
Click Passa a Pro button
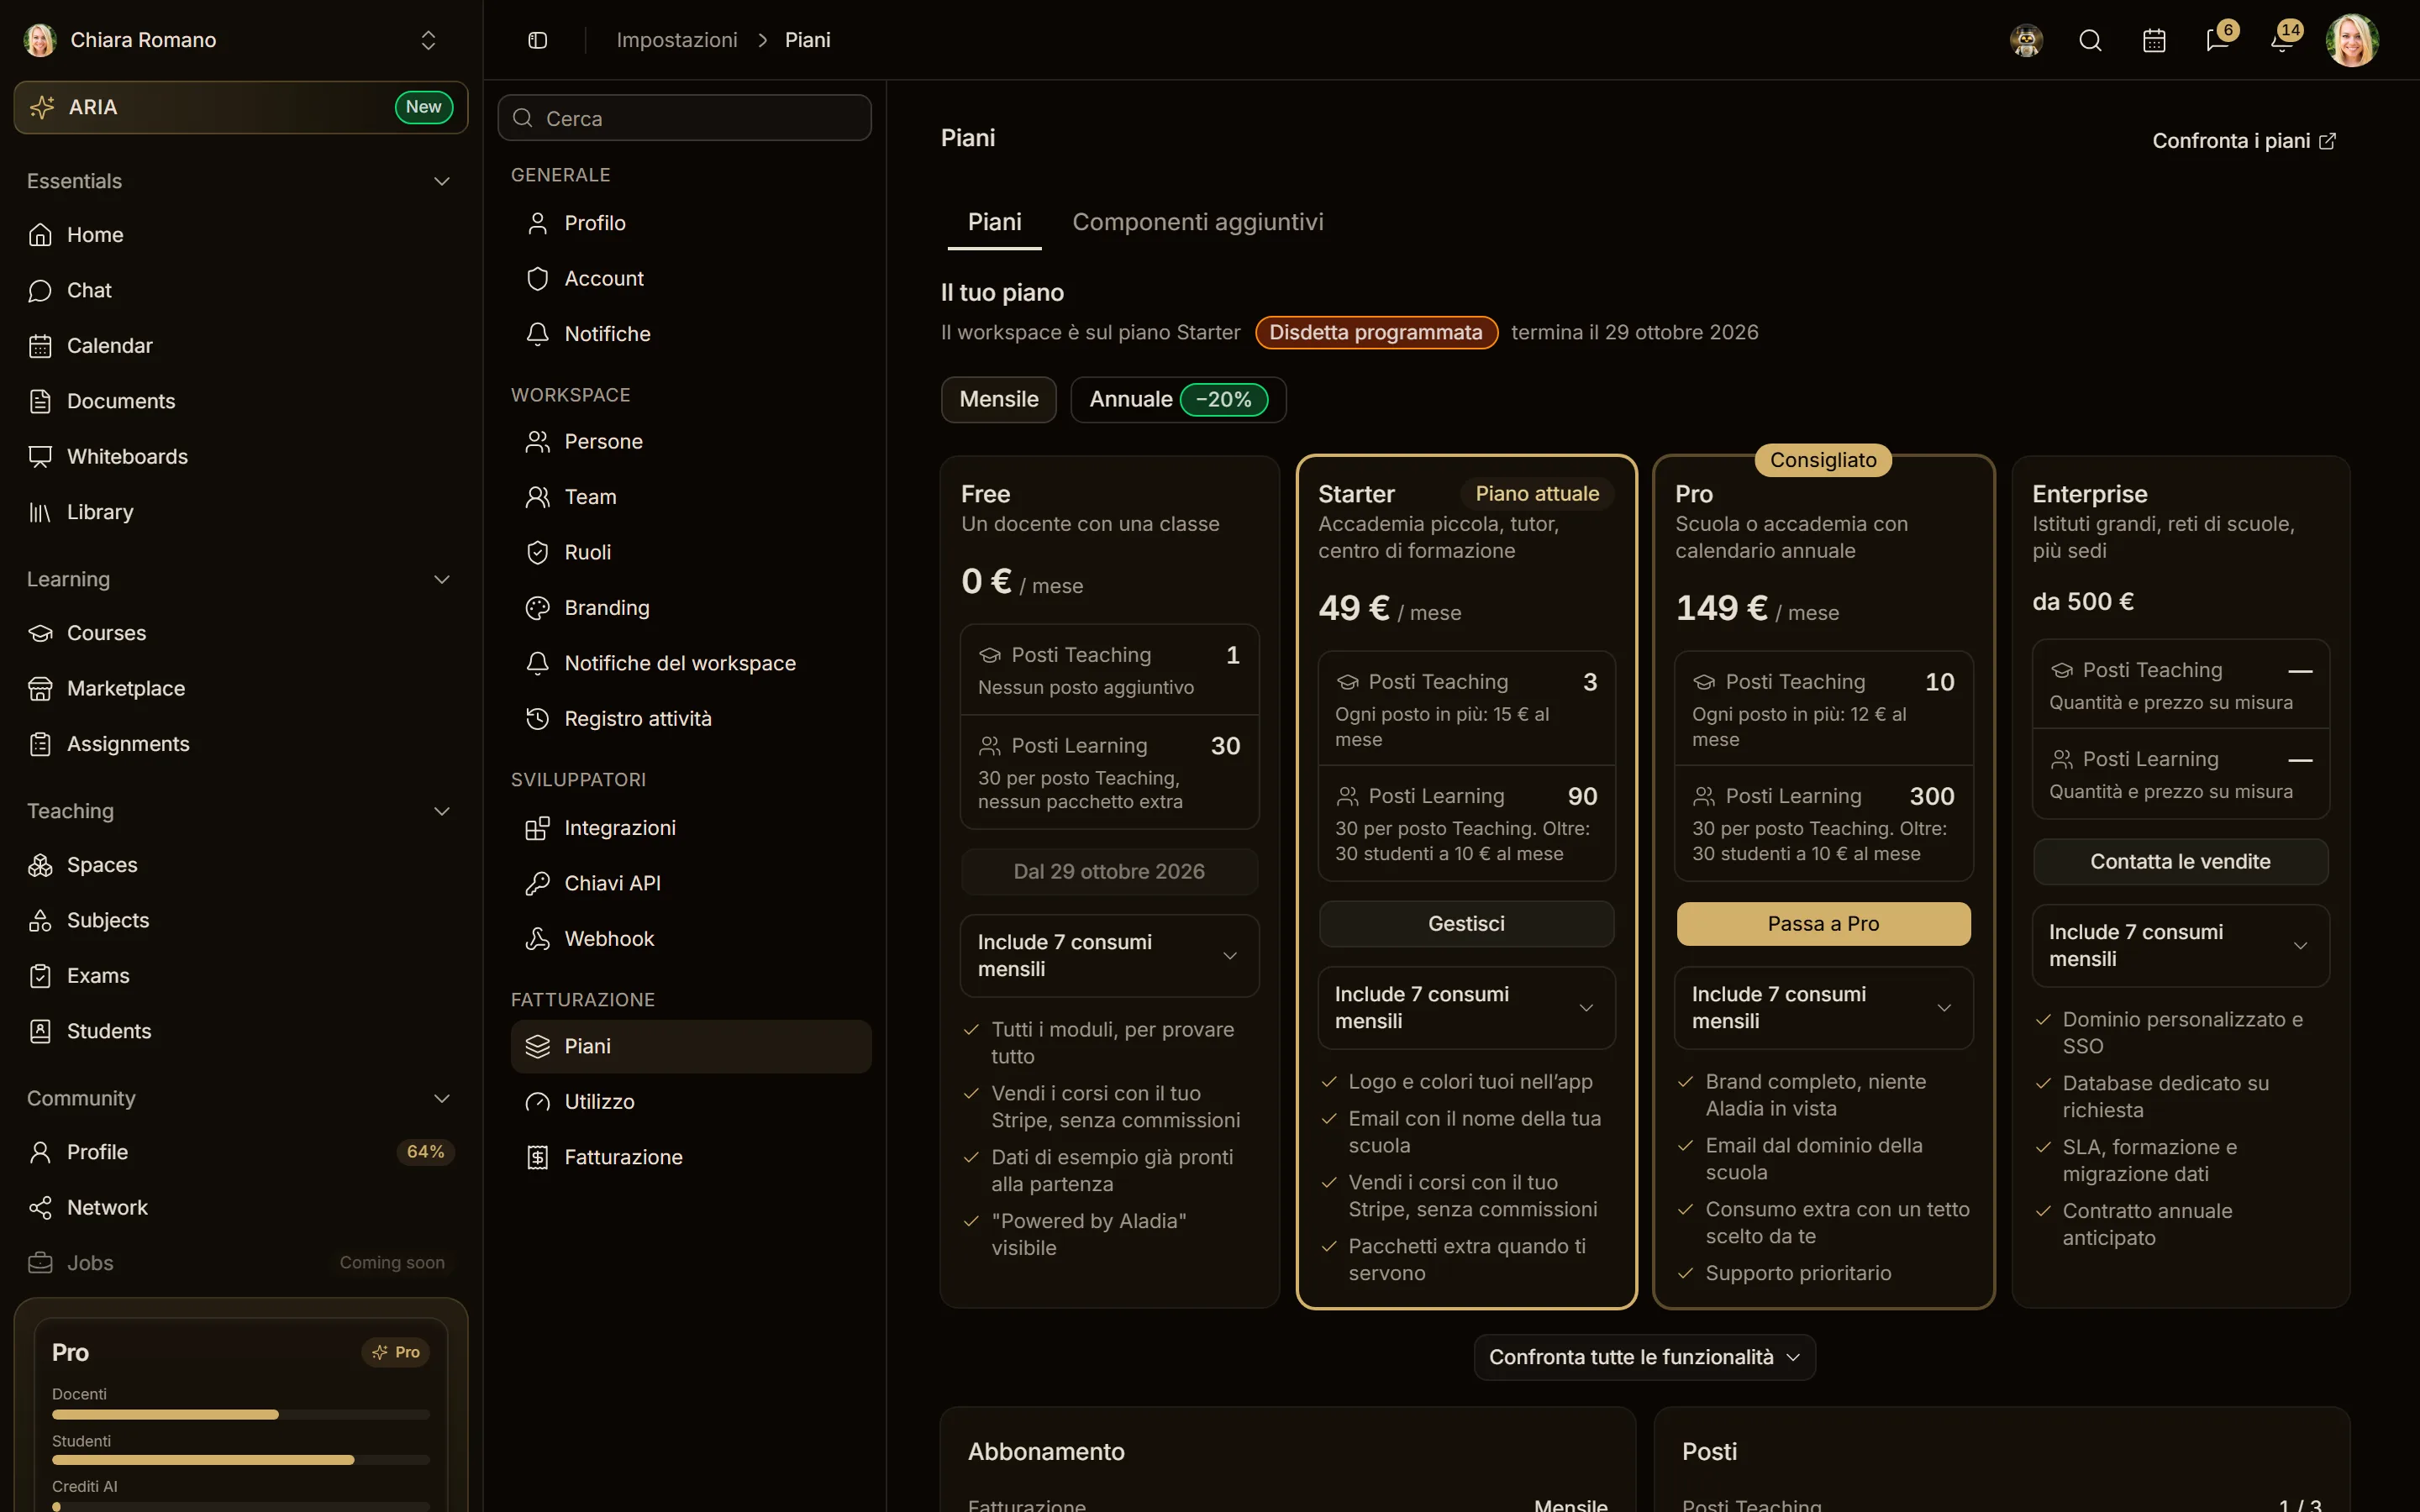[1823, 924]
